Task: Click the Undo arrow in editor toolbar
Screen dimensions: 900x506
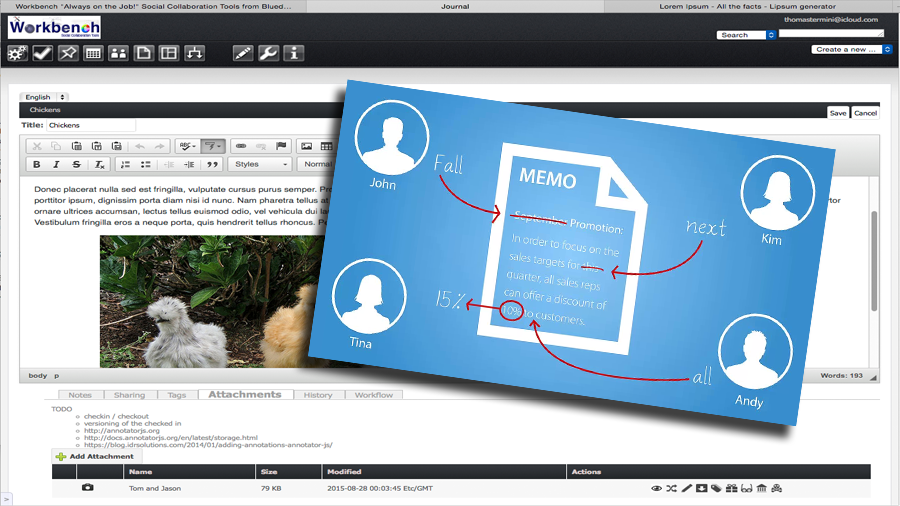Action: pos(140,146)
